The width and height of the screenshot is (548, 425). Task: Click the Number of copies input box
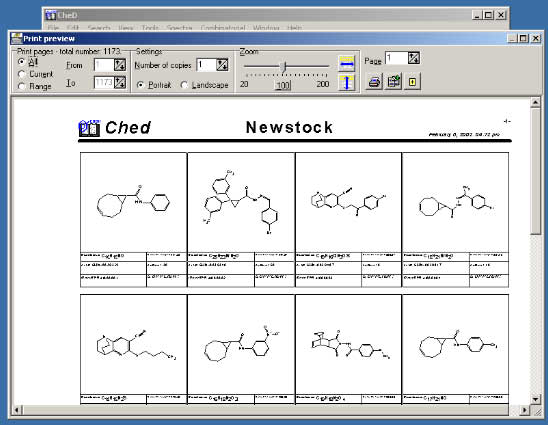coord(206,65)
